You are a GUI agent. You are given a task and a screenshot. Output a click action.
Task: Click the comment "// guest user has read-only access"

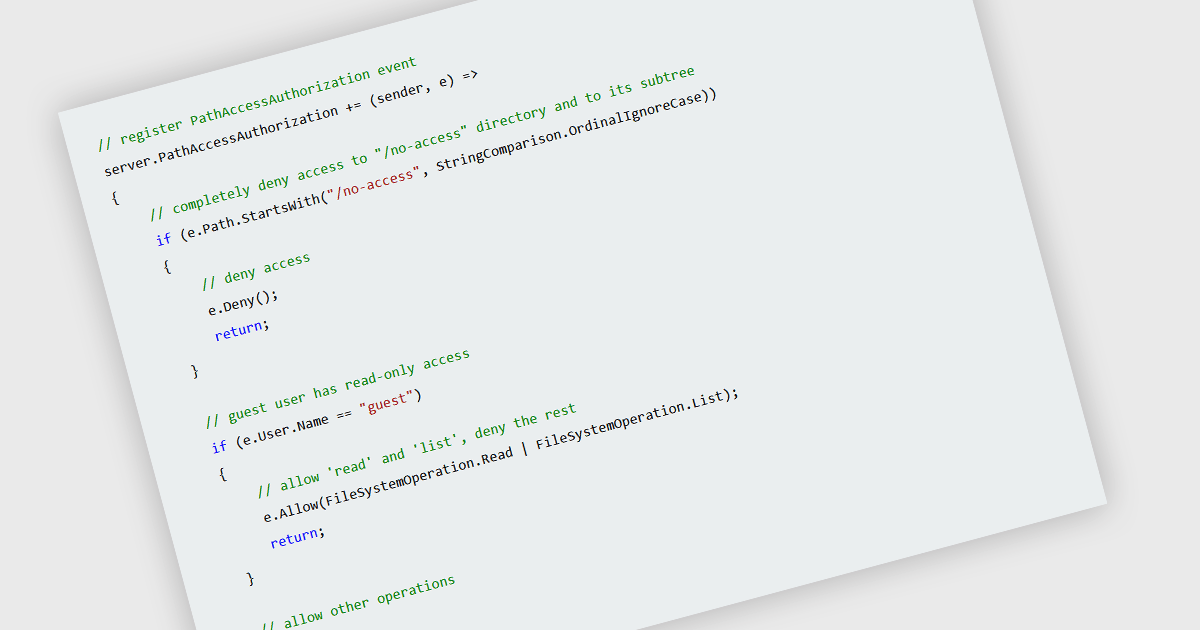[x=338, y=387]
